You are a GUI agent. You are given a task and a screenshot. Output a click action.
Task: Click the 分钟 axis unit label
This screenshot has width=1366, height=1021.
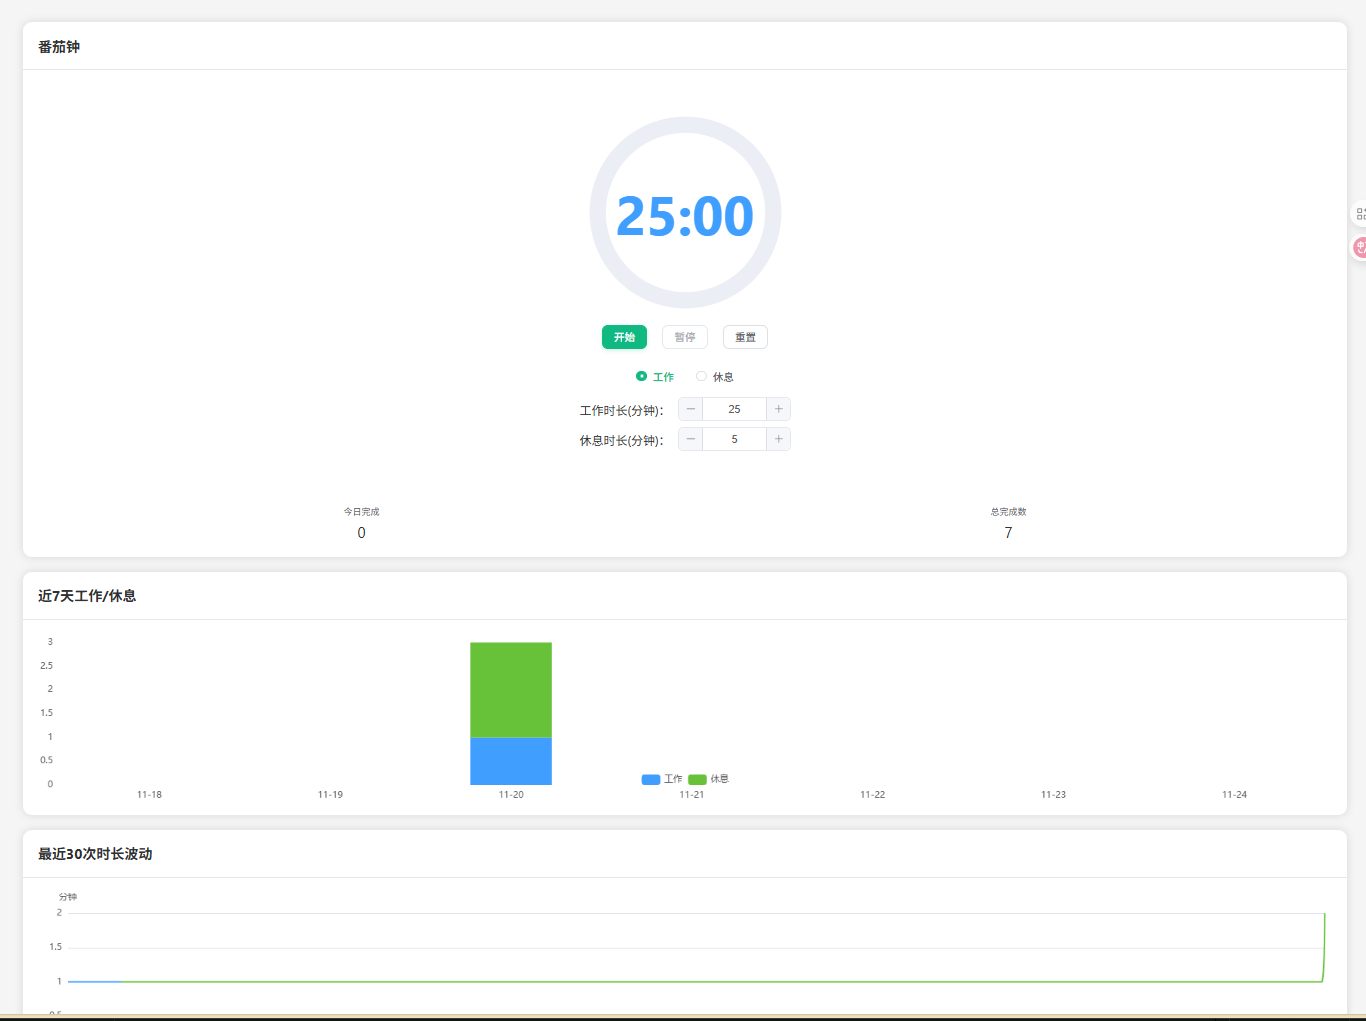tap(68, 897)
